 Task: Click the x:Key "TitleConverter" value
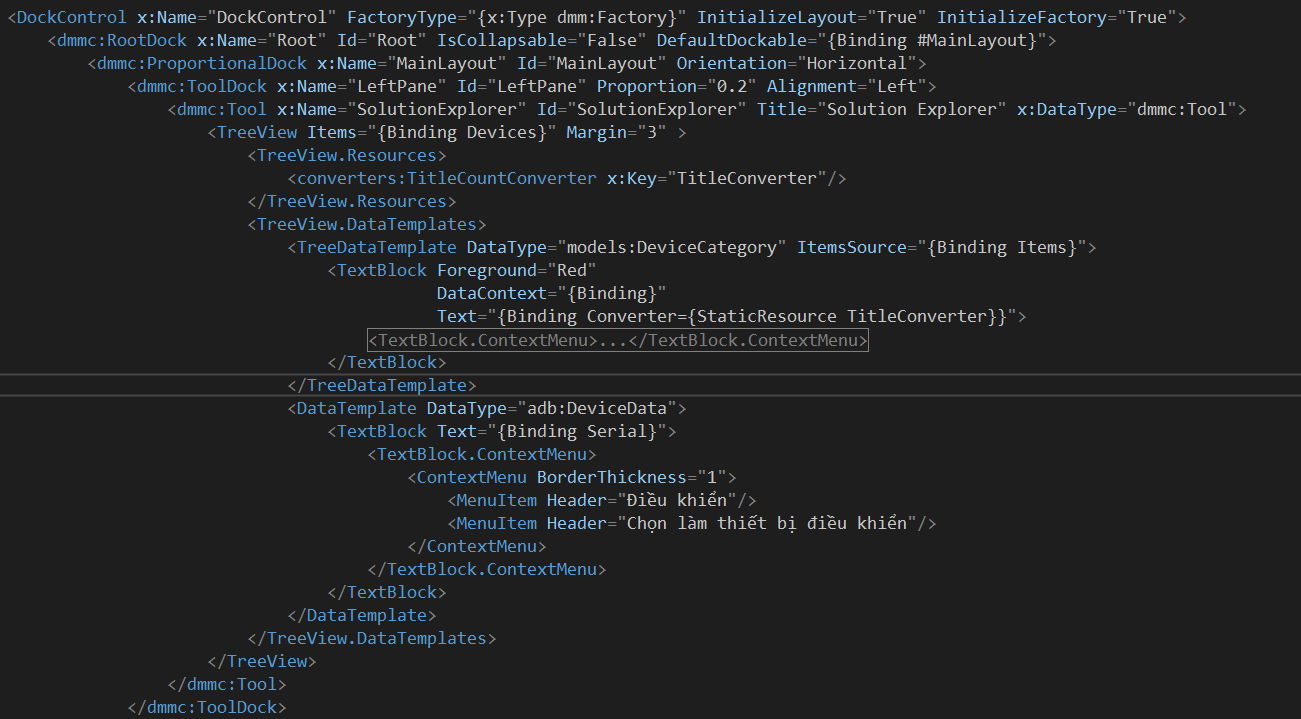coord(746,178)
